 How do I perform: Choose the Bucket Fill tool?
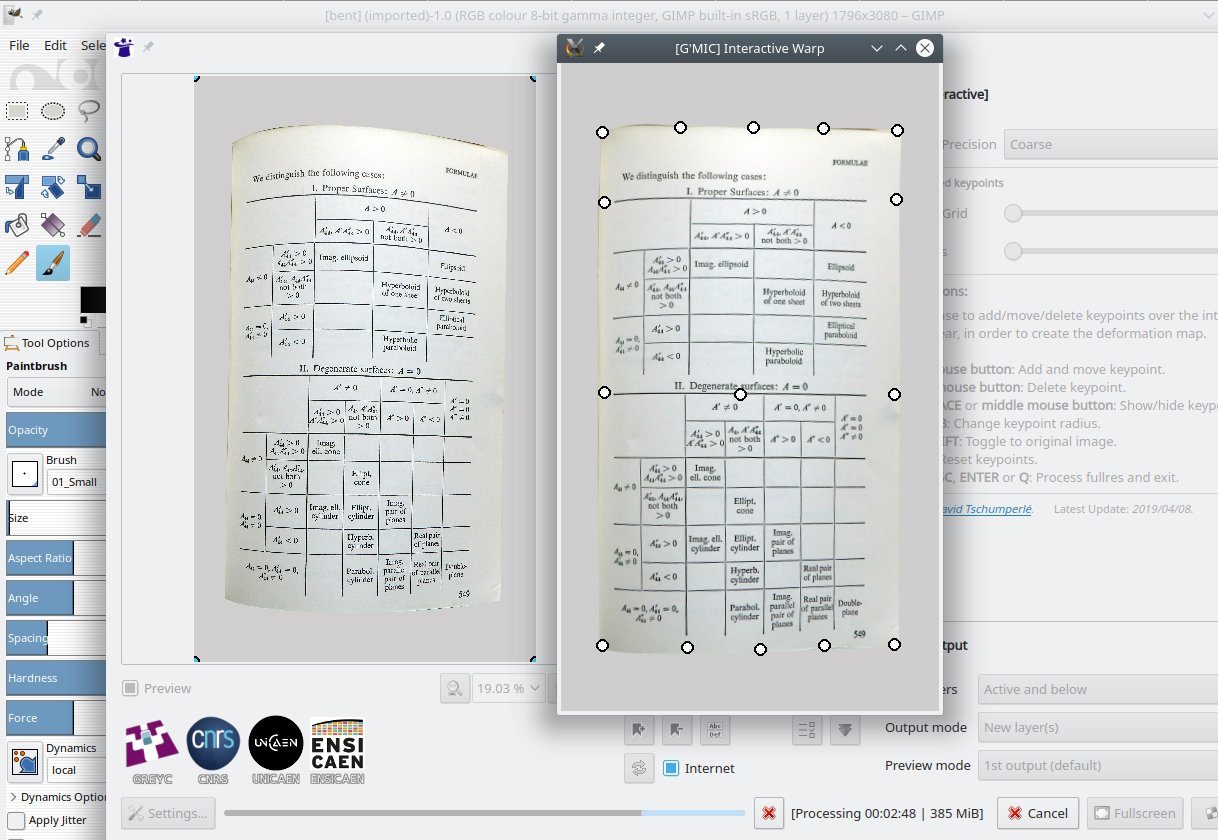17,225
